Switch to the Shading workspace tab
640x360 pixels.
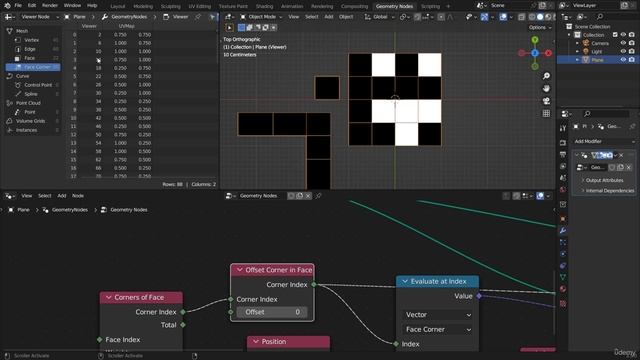point(264,6)
